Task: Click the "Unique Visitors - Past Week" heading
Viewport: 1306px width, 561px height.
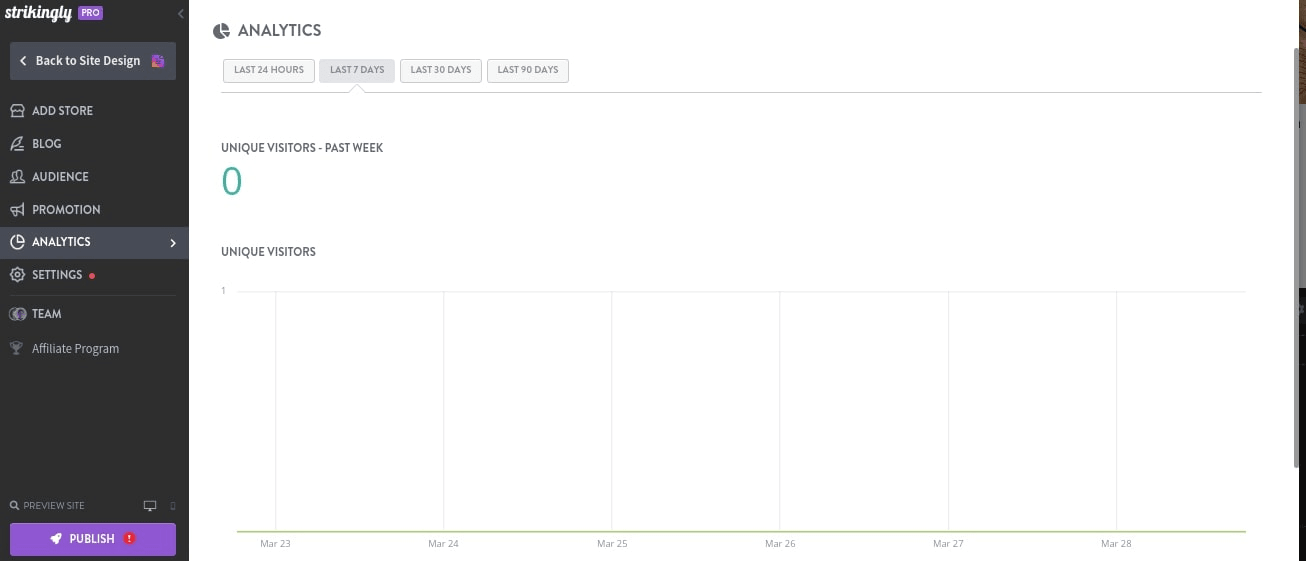Action: 302,148
